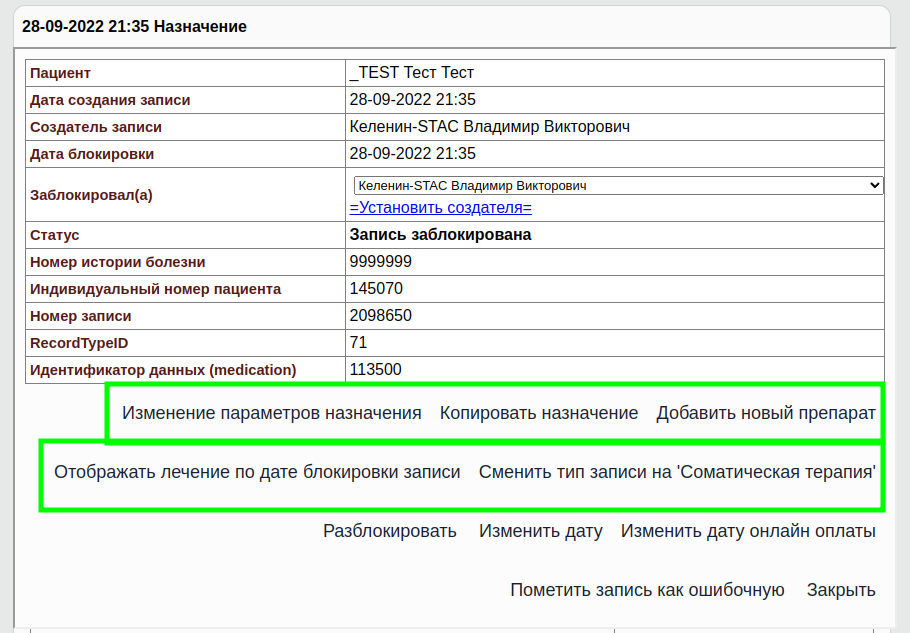The height and width of the screenshot is (633, 910).
Task: Click the 'Номер истории болезни' label
Action: (x=118, y=262)
